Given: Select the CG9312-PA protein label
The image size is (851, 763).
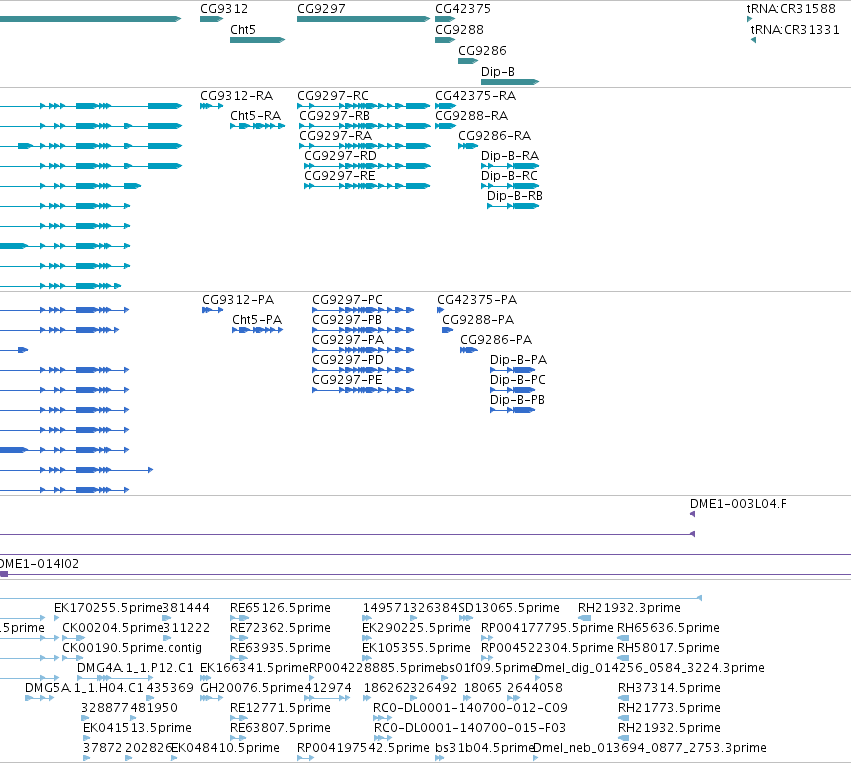Looking at the screenshot, I should click(x=238, y=300).
